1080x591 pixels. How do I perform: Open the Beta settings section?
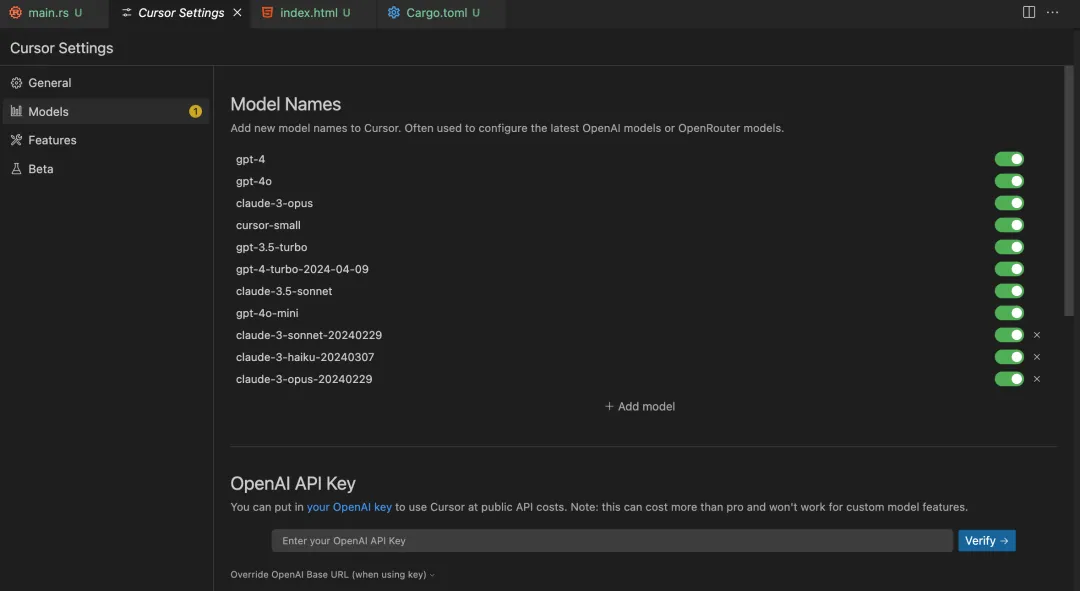106,169
